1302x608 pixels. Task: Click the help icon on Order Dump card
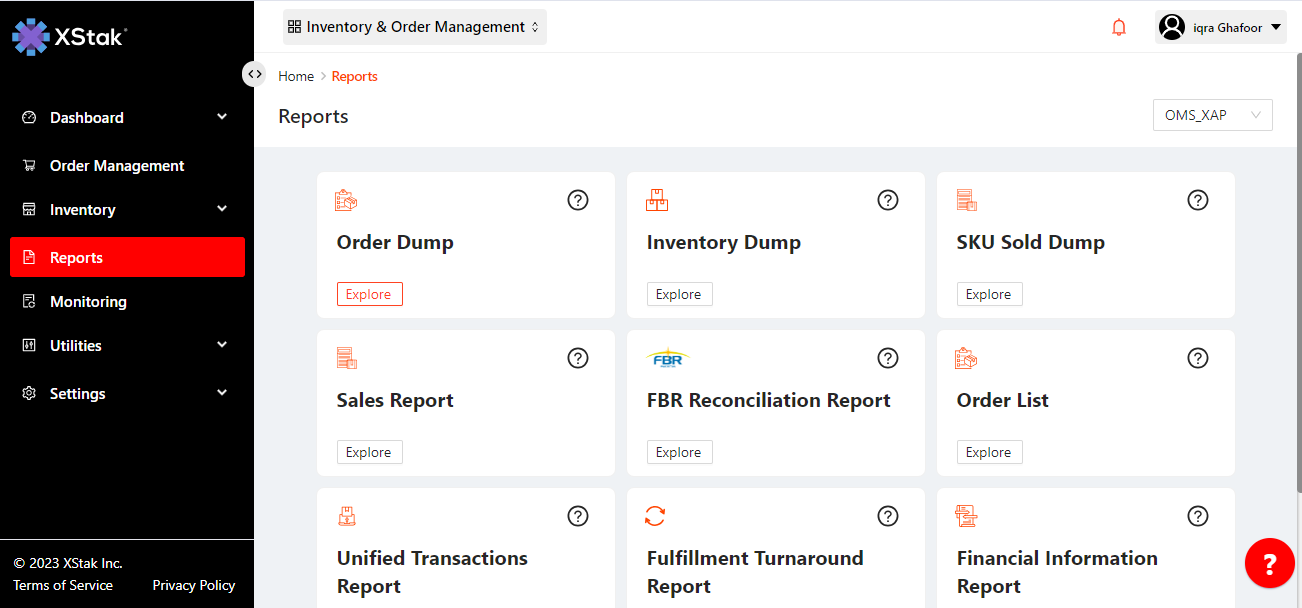coord(578,200)
